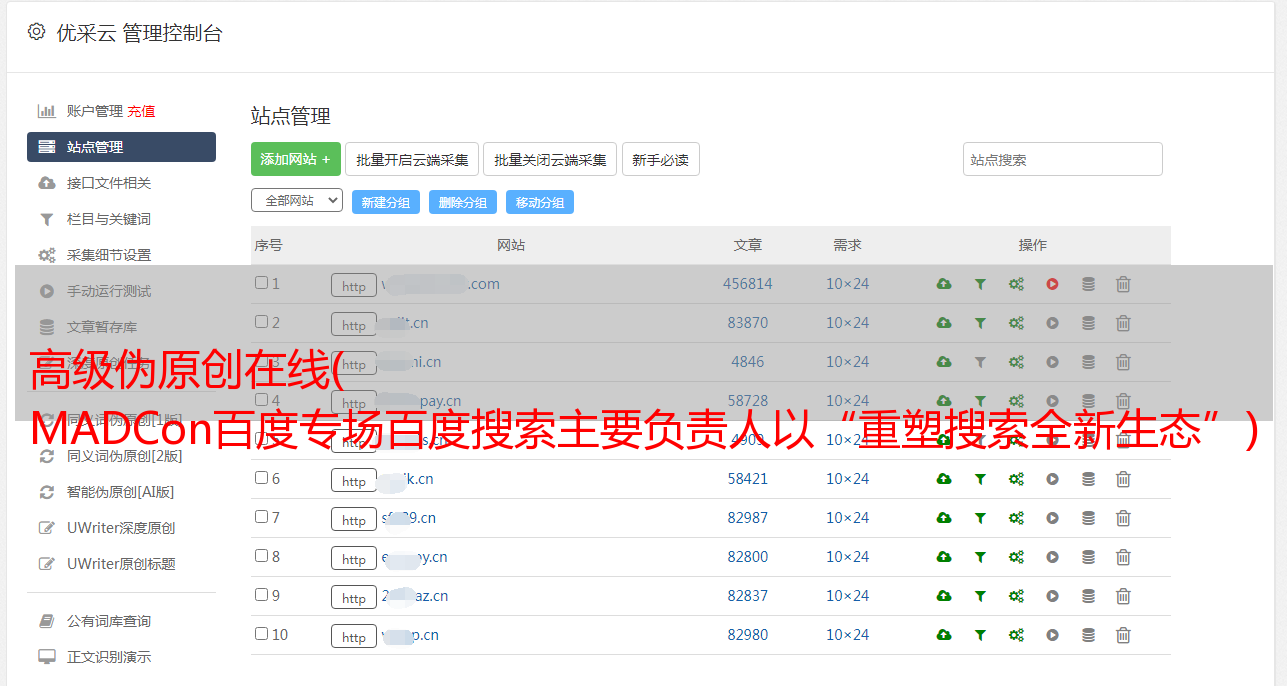Select 站点管理 in the sidebar
The height and width of the screenshot is (686, 1287).
pos(121,147)
